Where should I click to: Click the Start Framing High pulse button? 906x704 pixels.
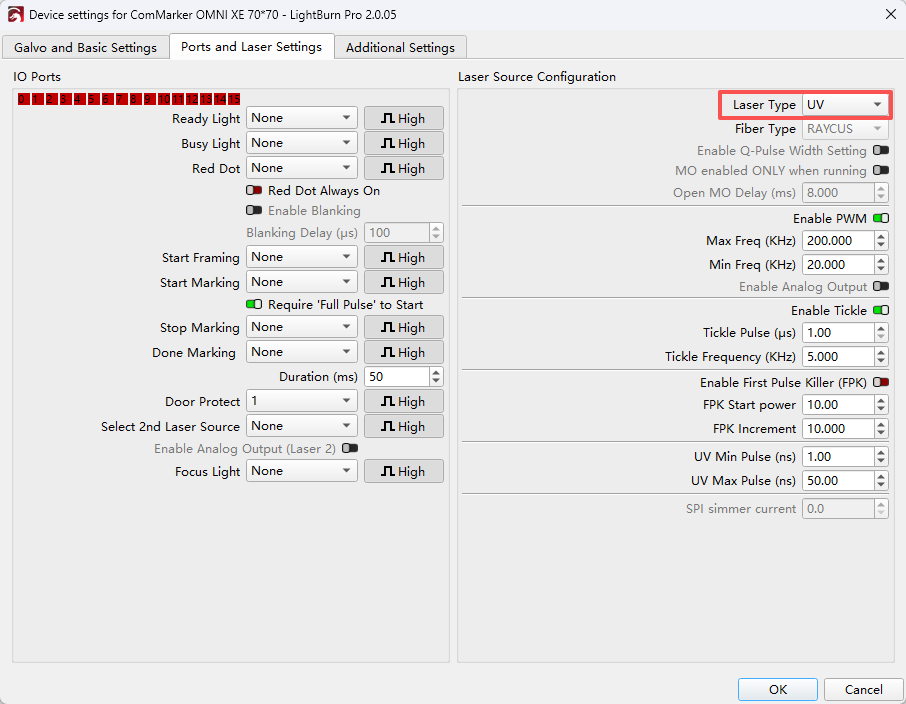(403, 258)
